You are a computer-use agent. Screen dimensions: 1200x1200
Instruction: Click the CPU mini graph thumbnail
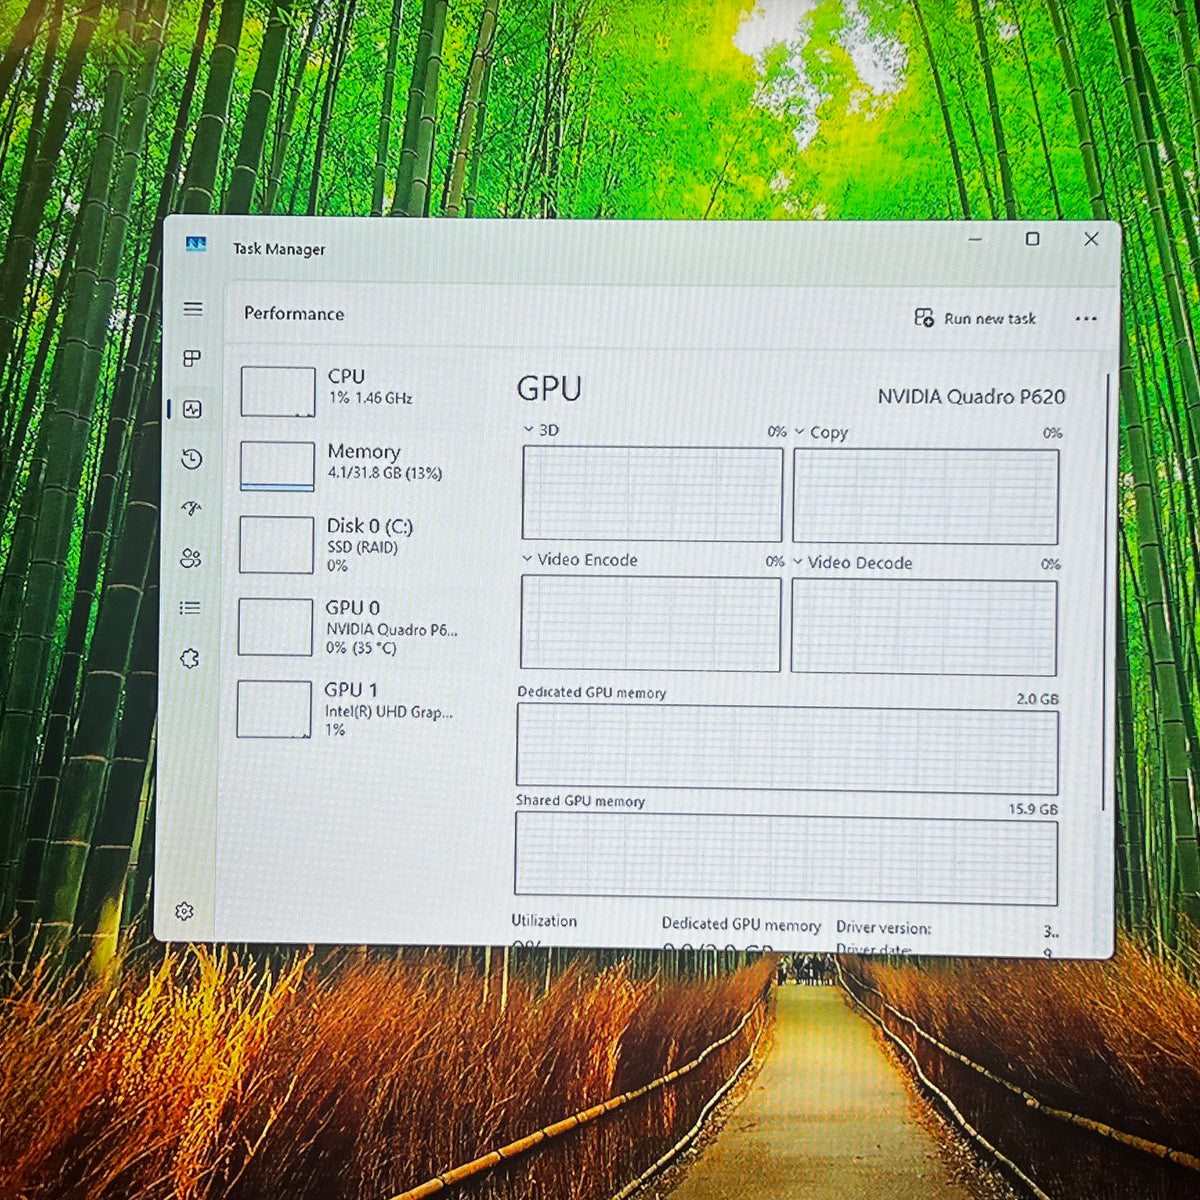(278, 392)
